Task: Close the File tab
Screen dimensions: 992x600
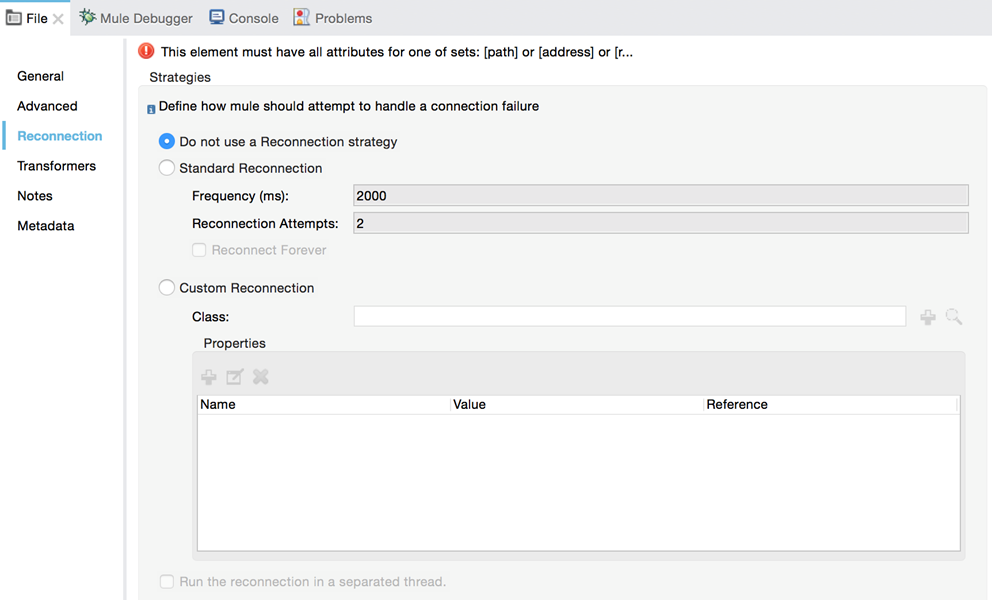Action: coord(58,19)
